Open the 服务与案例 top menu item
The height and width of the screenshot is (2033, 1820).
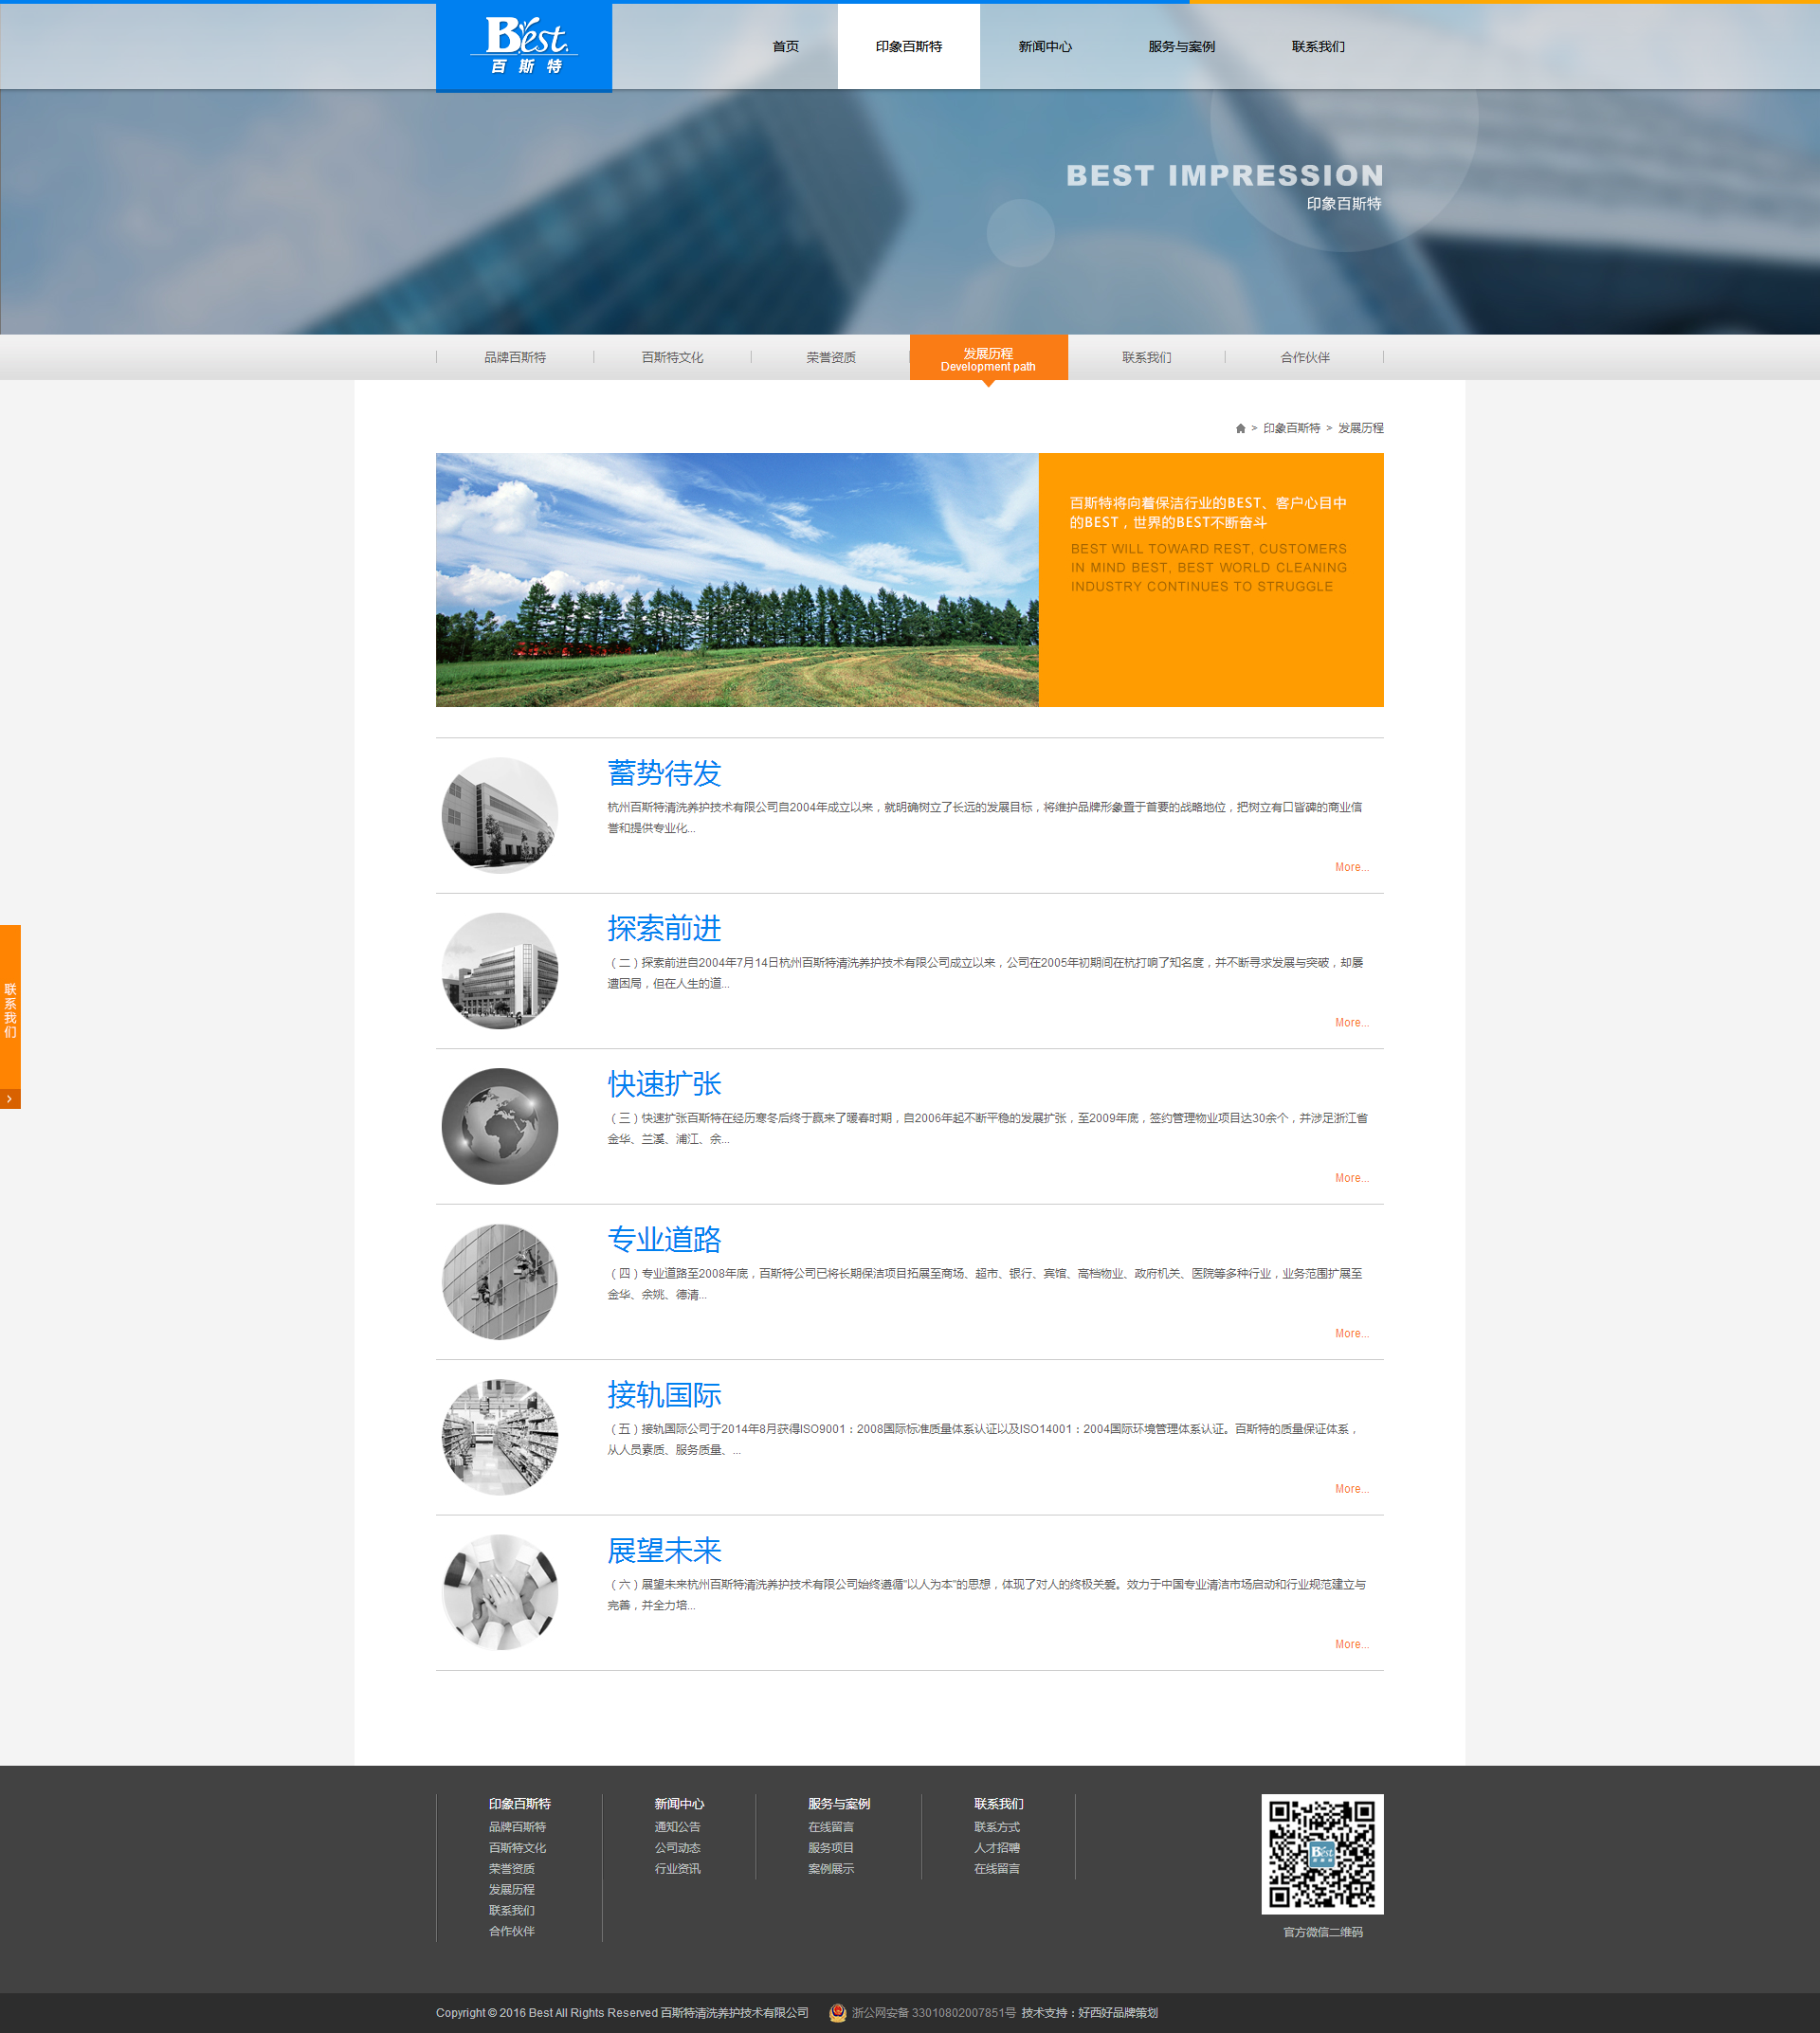click(x=1181, y=47)
